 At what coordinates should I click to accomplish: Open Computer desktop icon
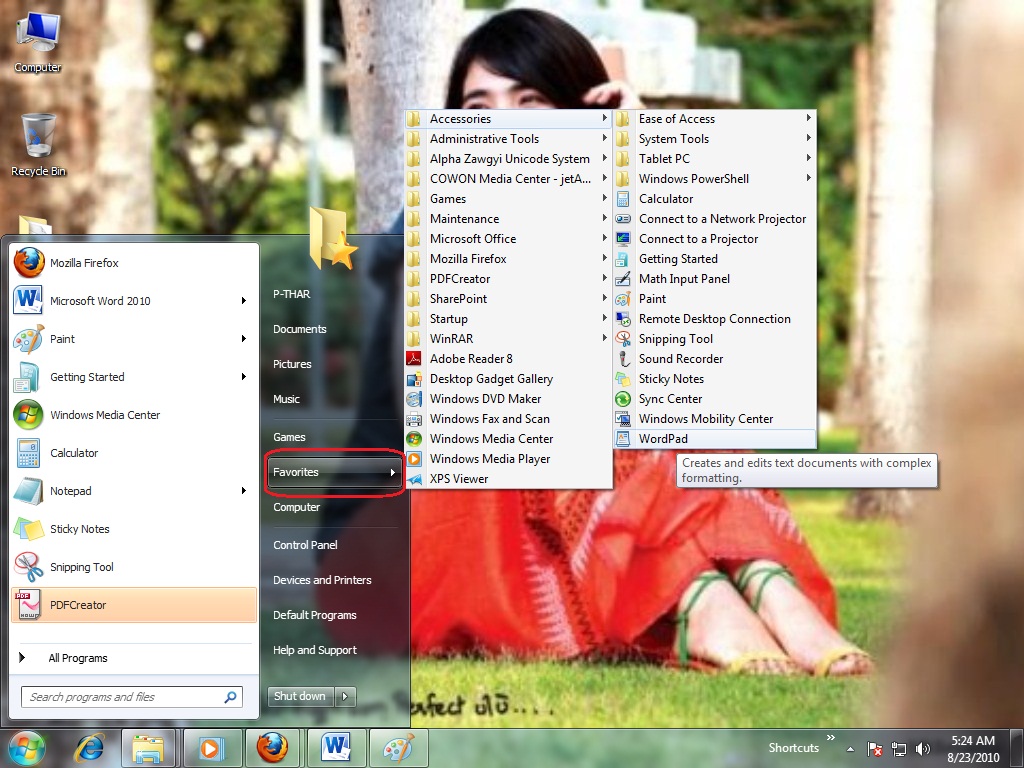(x=37, y=43)
